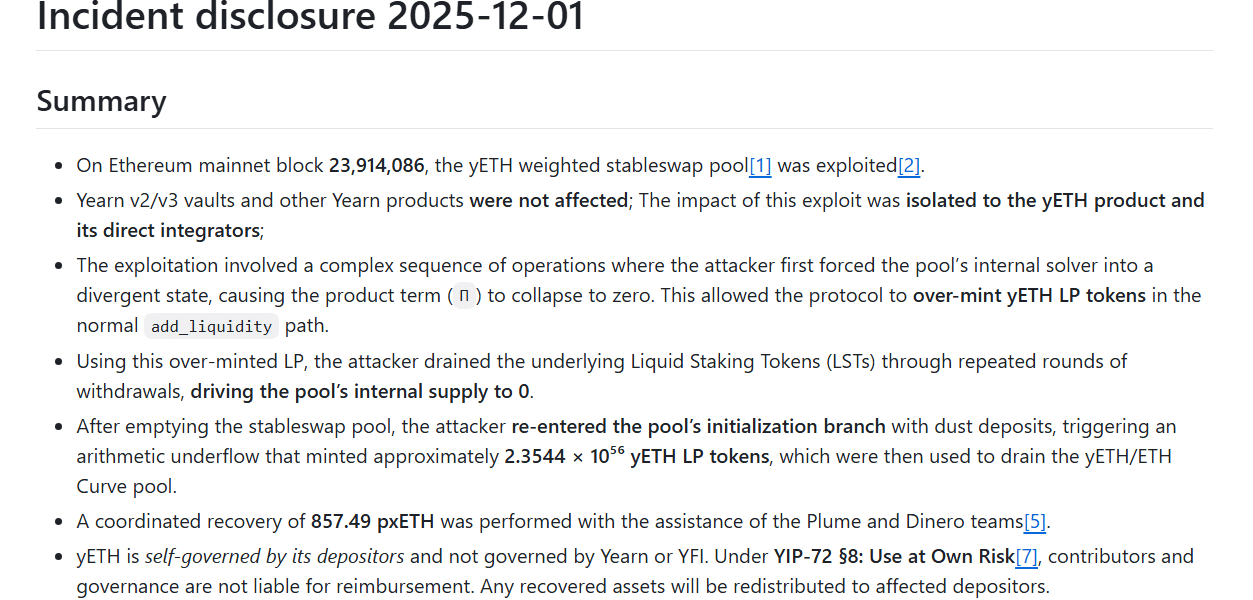Click the add_liquidity inline code snippet
Screen dimensions: 1253x600
[210, 327]
